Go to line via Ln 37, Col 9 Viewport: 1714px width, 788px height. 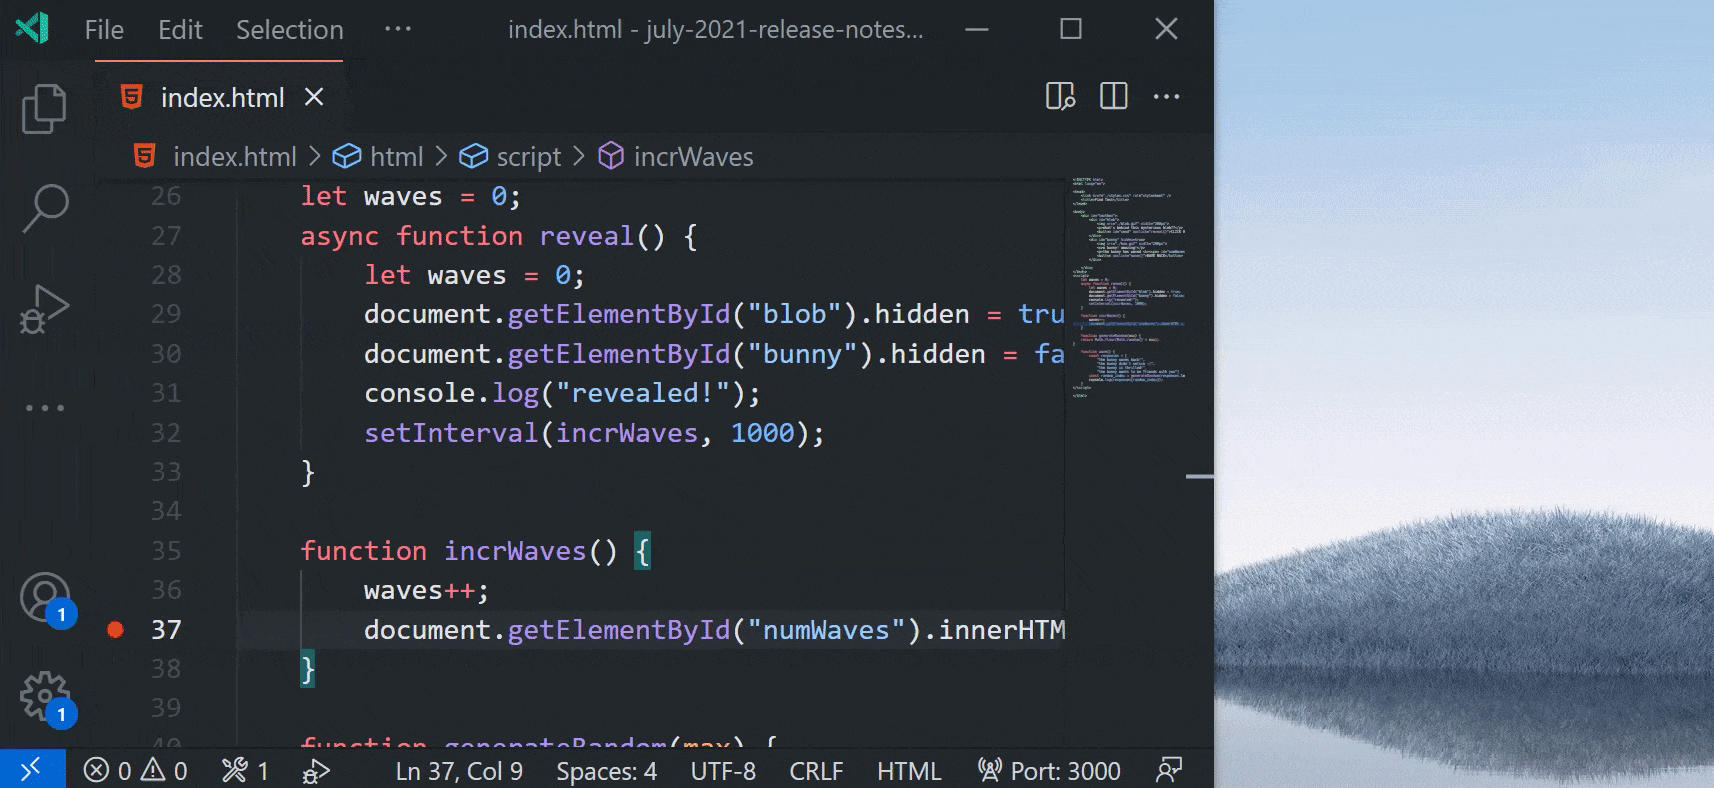[x=459, y=771]
